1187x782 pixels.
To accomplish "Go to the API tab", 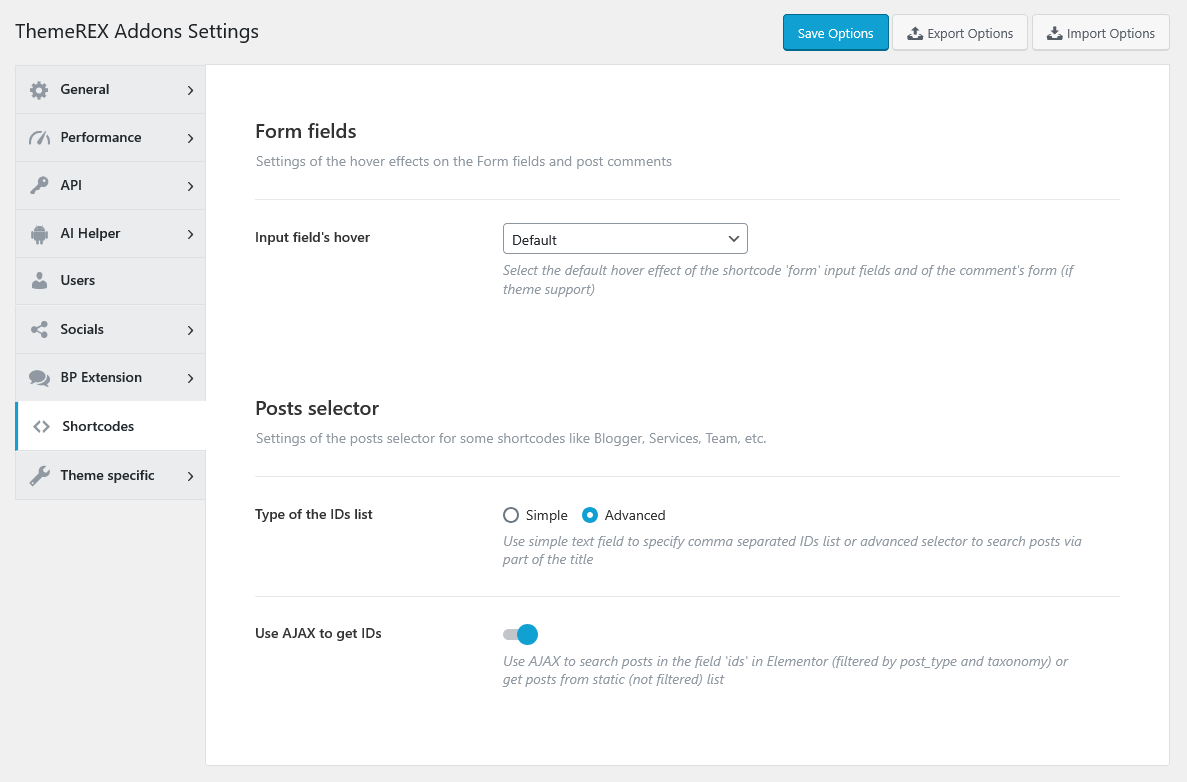I will [111, 185].
